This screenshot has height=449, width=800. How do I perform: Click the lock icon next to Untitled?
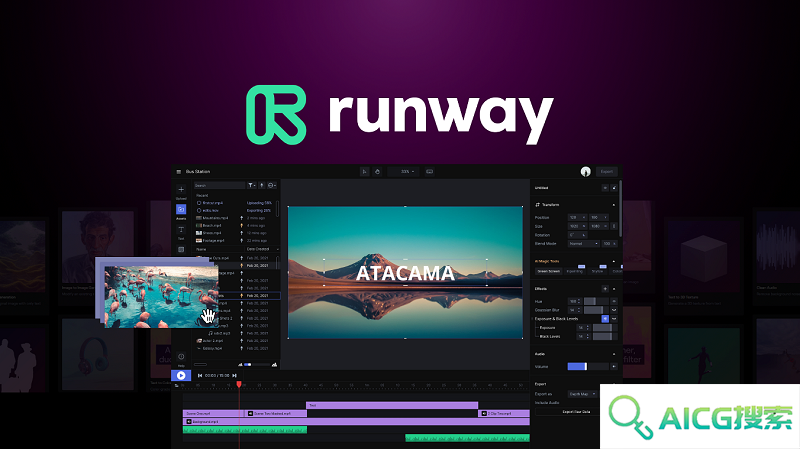coord(614,188)
